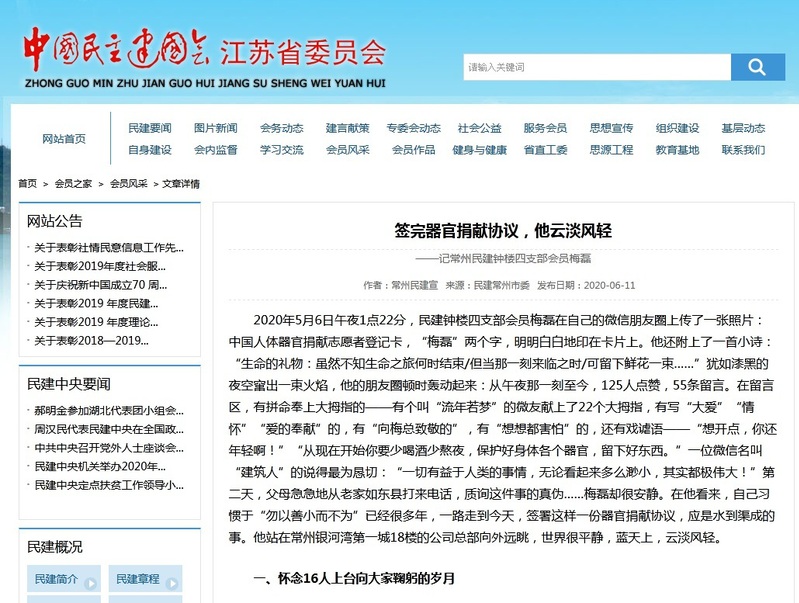Open notice 关于表彰社情民意信息工作先...
This screenshot has height=603, width=799.
109,248
